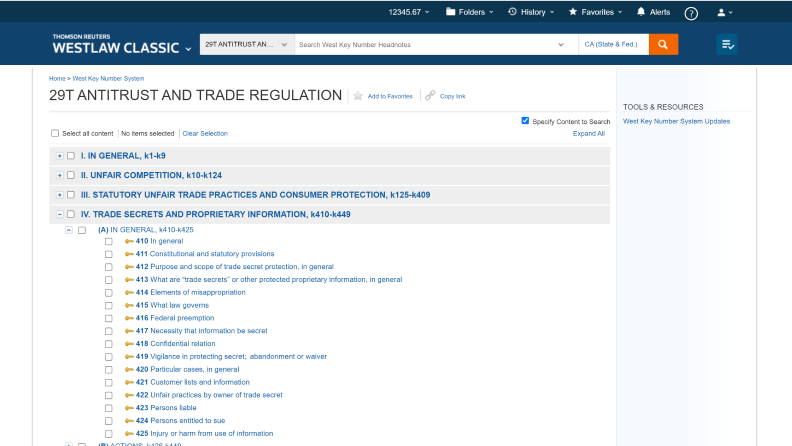Screen dimensions: 792x446
Task: Open the Folders menu
Action: (465, 12)
